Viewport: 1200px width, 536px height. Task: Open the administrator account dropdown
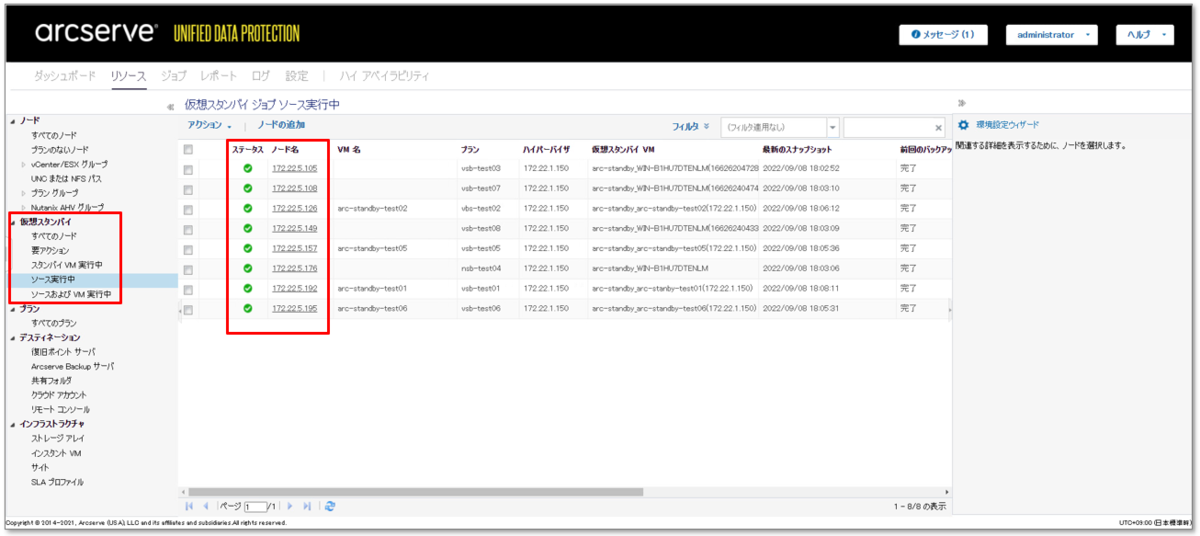[x=1052, y=35]
